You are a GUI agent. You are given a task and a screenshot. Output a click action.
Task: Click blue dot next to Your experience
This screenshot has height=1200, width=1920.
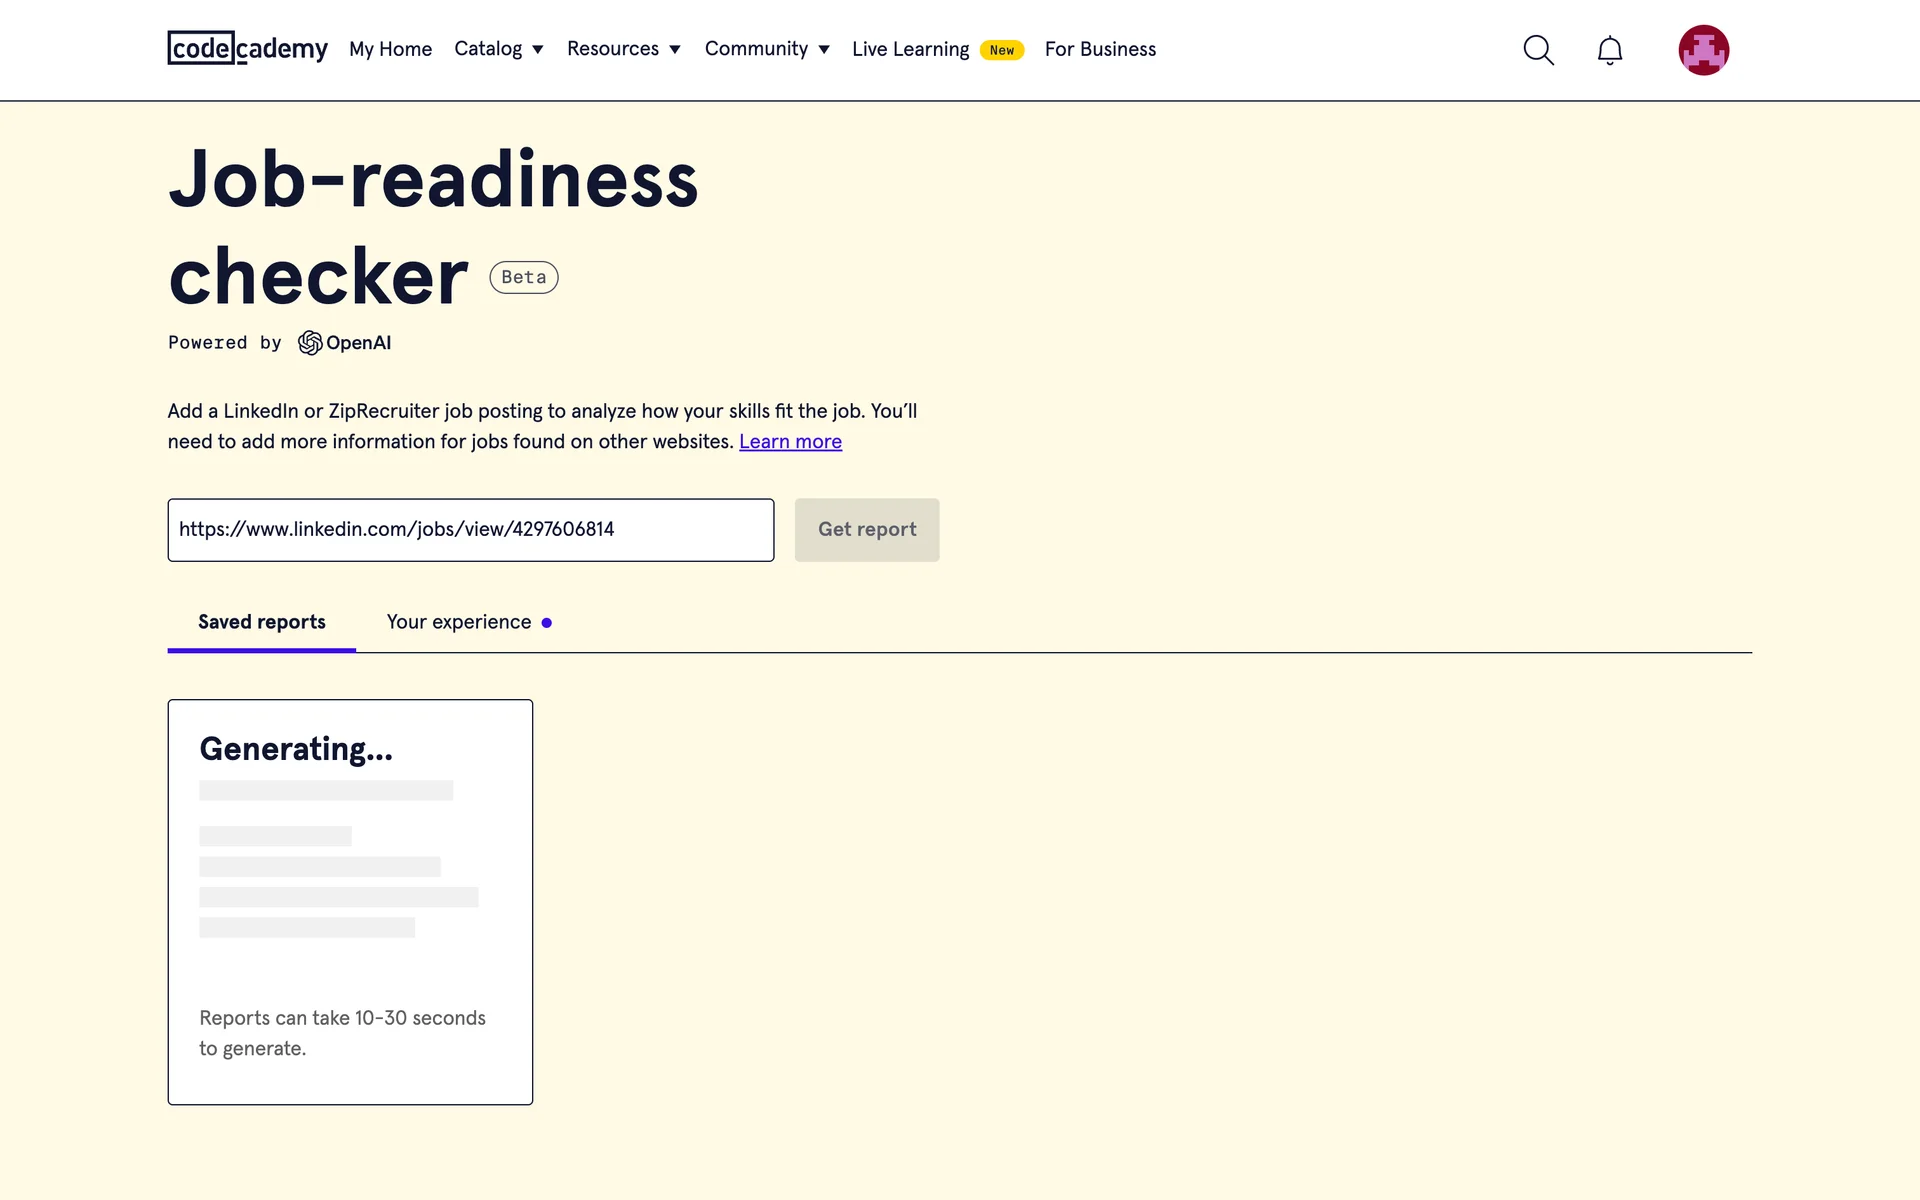pos(547,623)
